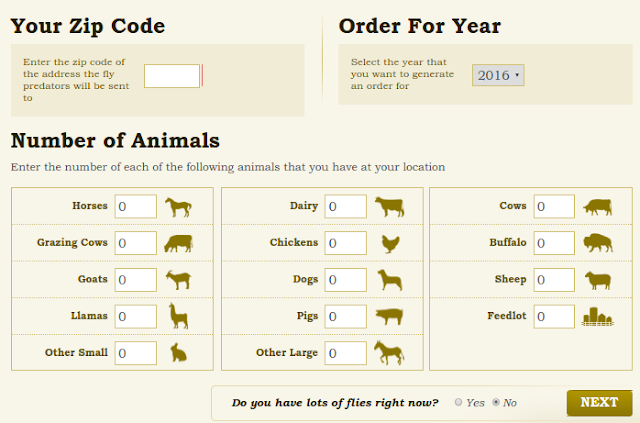This screenshot has width=640, height=423.
Task: Click the buffalo silhouette icon
Action: [598, 243]
